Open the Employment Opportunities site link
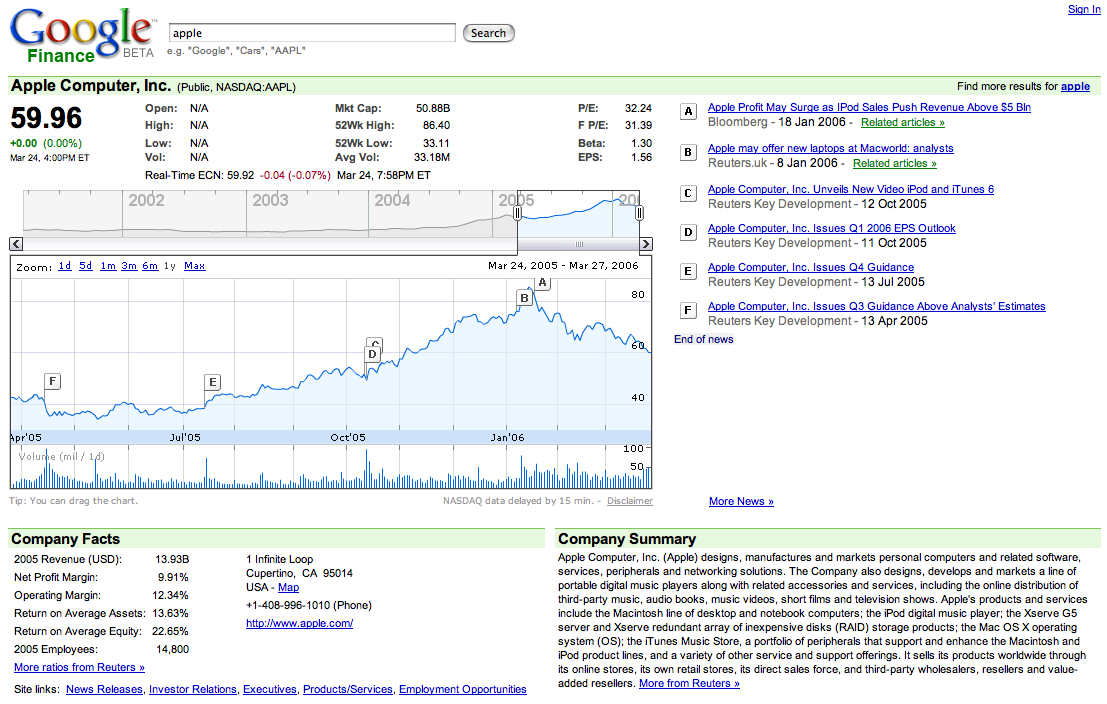 462,689
